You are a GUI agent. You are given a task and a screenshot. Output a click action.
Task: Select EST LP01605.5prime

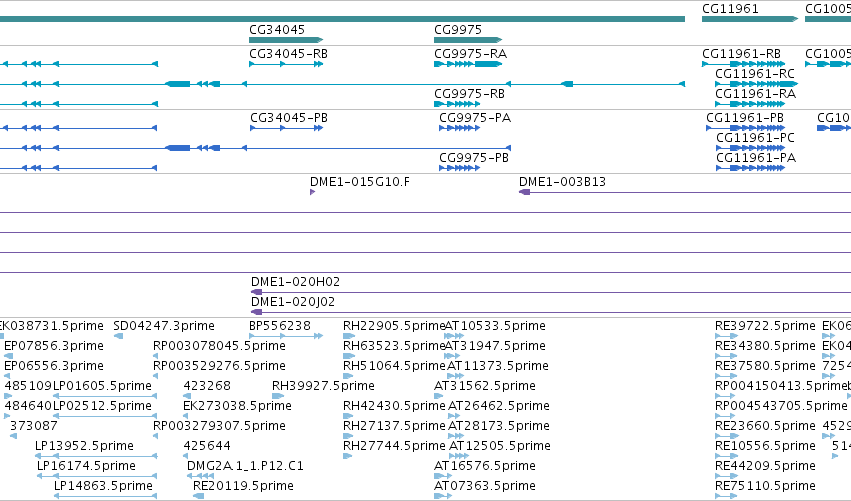102,386
